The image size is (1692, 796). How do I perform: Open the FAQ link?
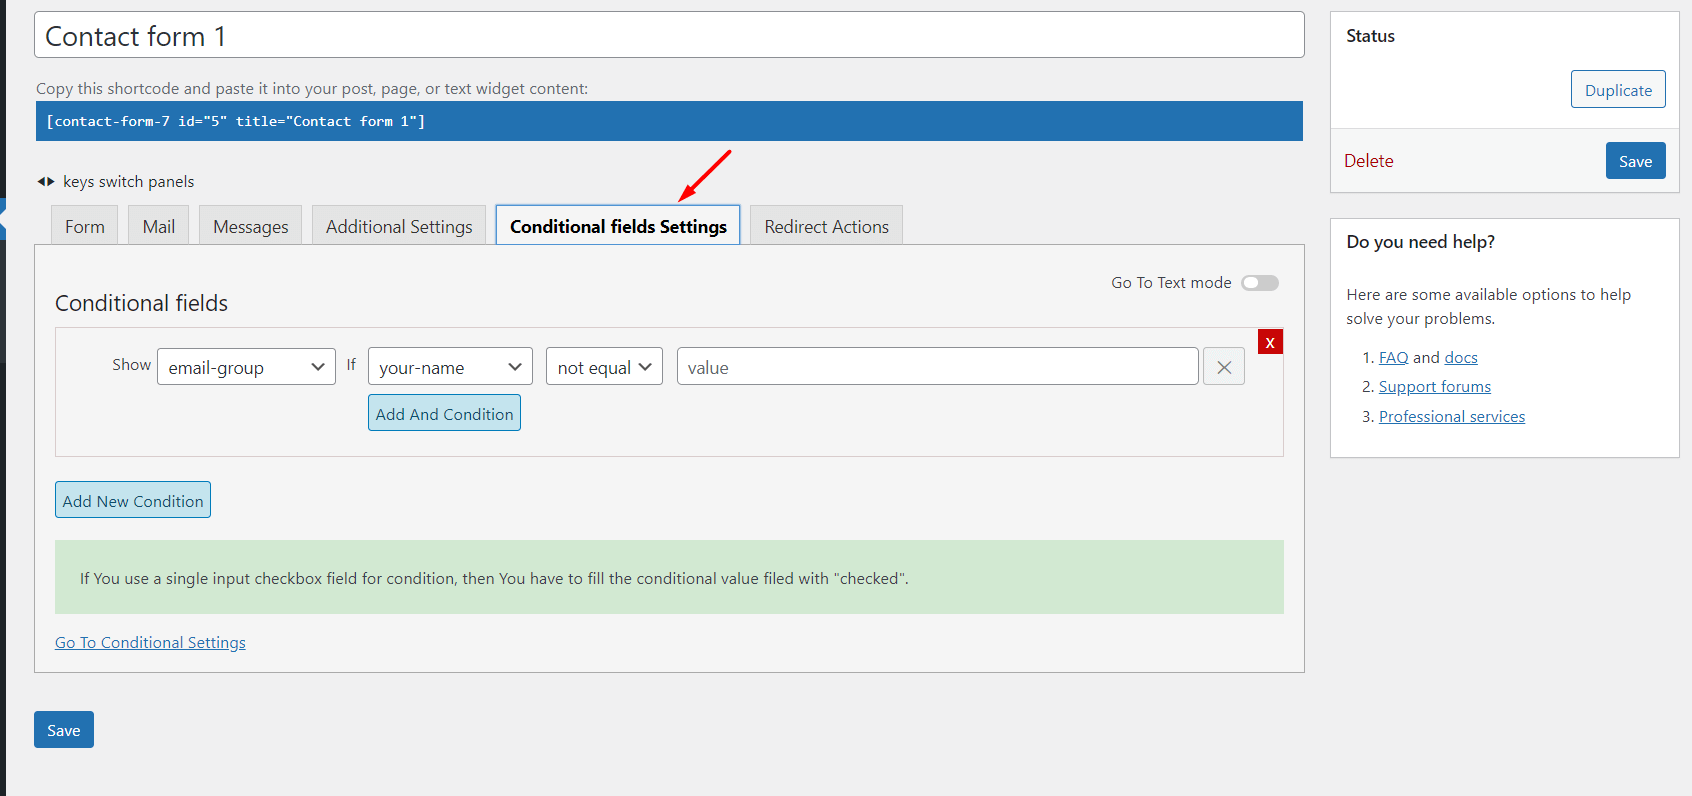(x=1393, y=358)
